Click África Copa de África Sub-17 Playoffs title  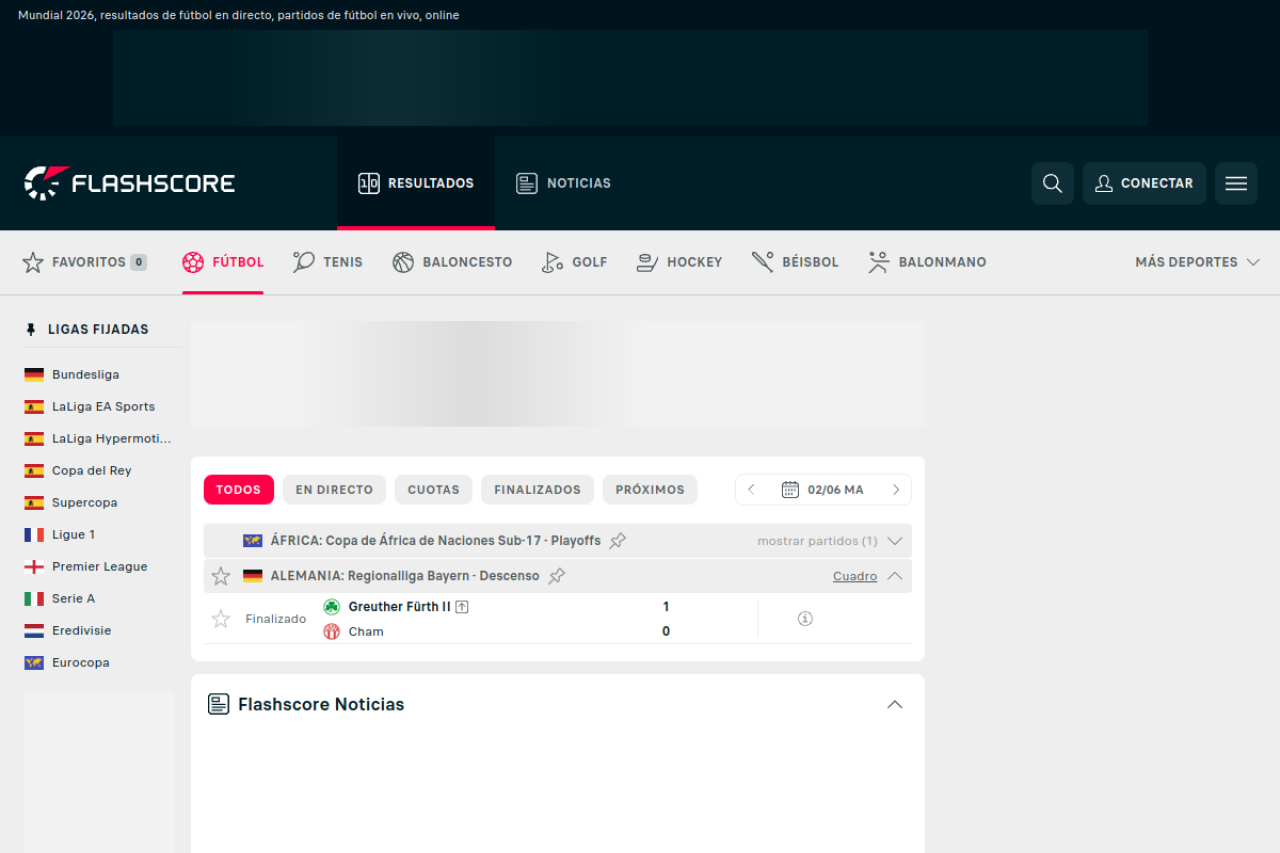[x=436, y=541]
